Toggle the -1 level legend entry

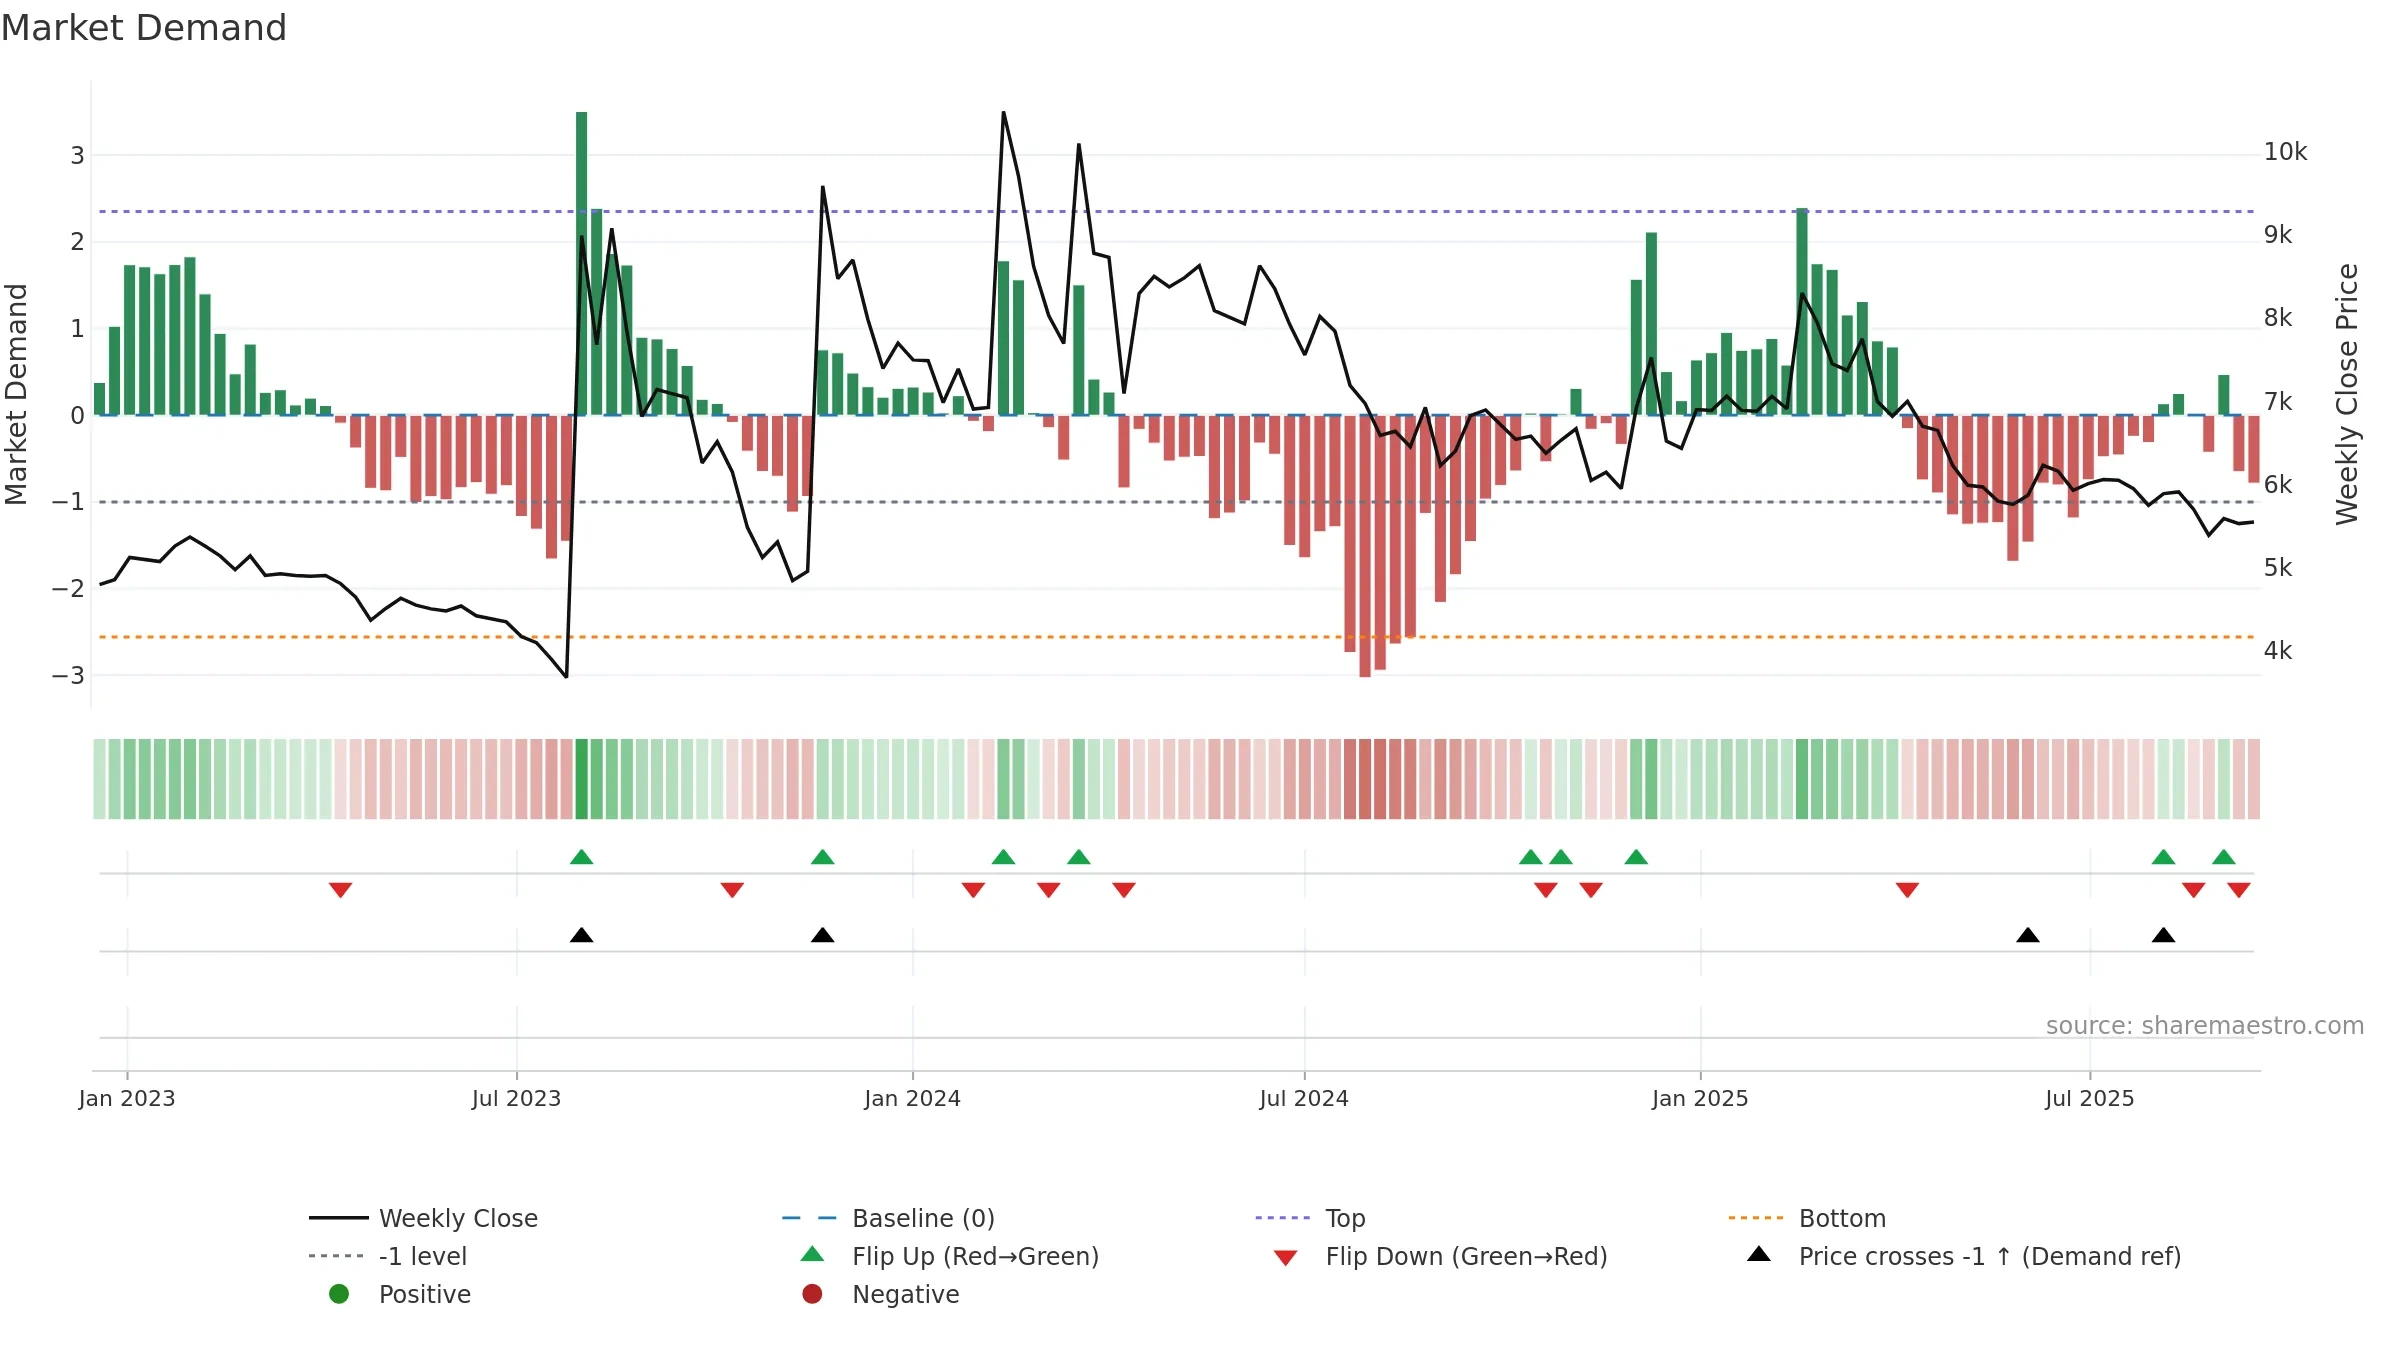click(388, 1256)
